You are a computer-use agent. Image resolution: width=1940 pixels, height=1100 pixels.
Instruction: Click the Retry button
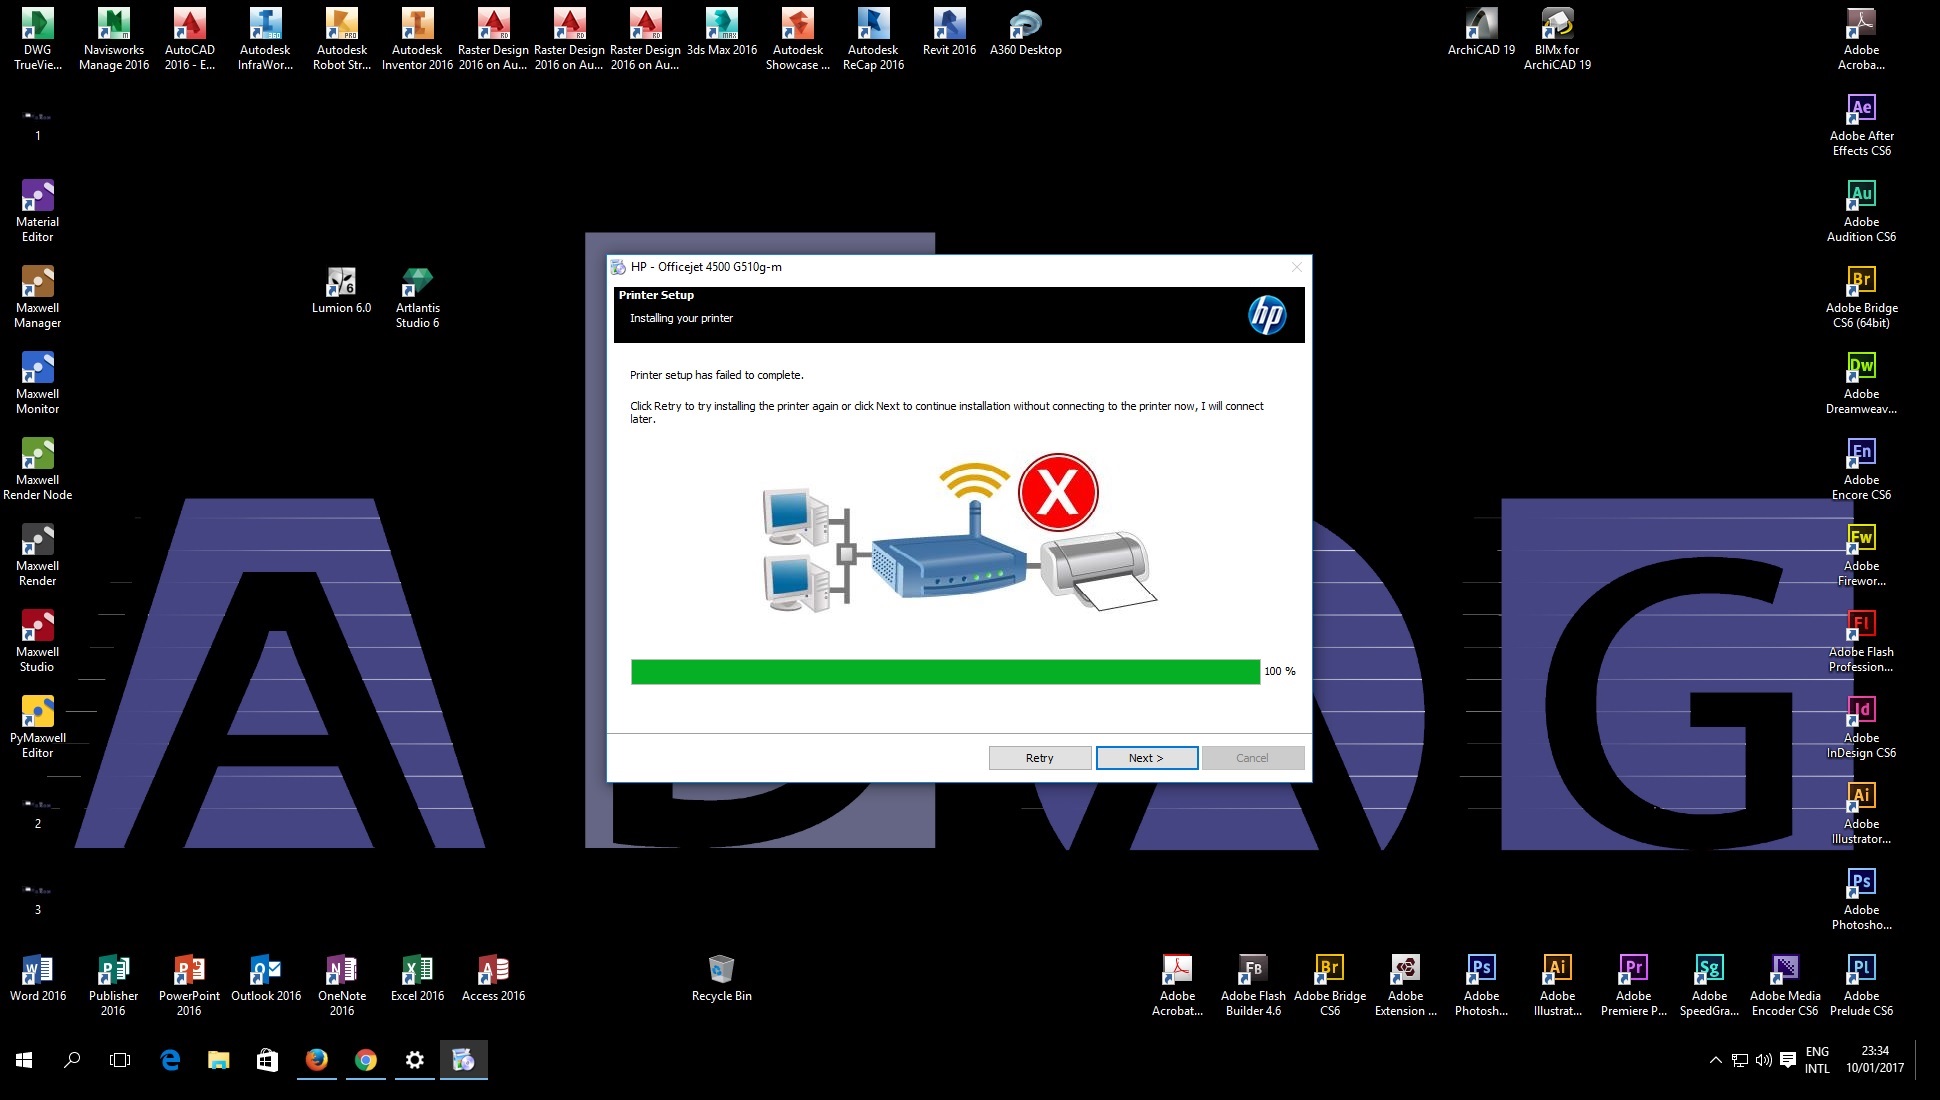tap(1039, 757)
